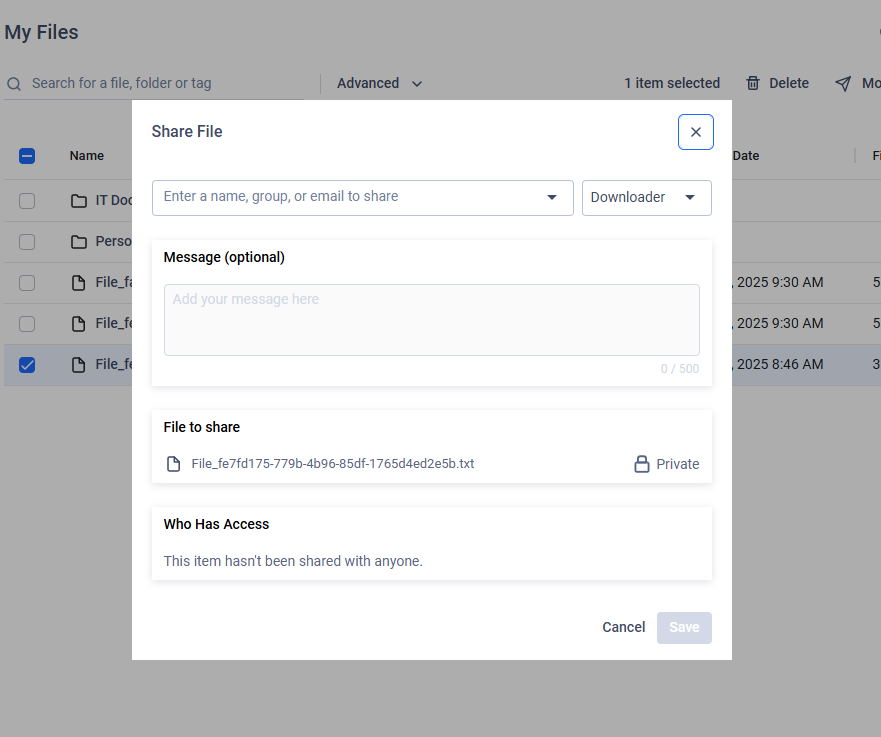881x737 pixels.
Task: Click the search magnifier icon
Action: pyautogui.click(x=14, y=84)
